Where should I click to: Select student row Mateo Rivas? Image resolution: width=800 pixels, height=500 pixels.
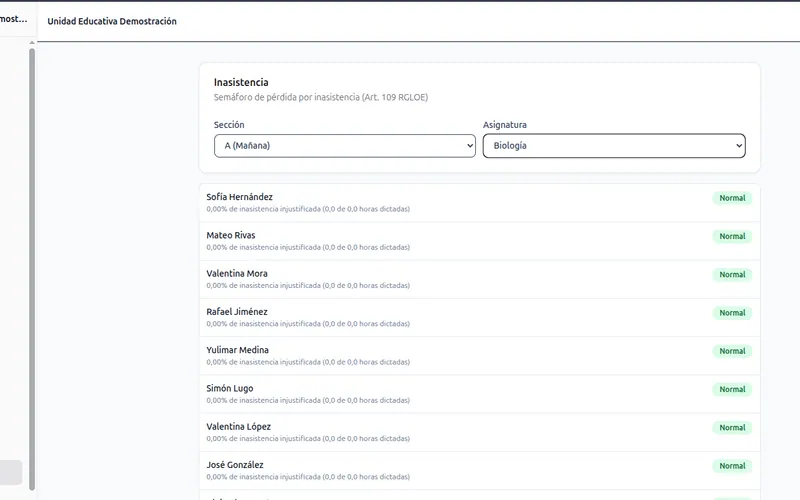click(x=480, y=241)
